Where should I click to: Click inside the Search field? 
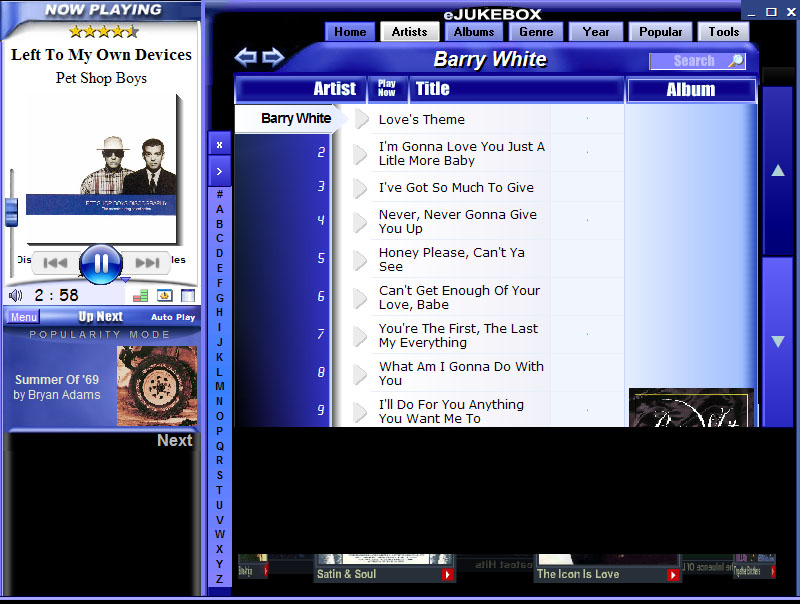[690, 61]
